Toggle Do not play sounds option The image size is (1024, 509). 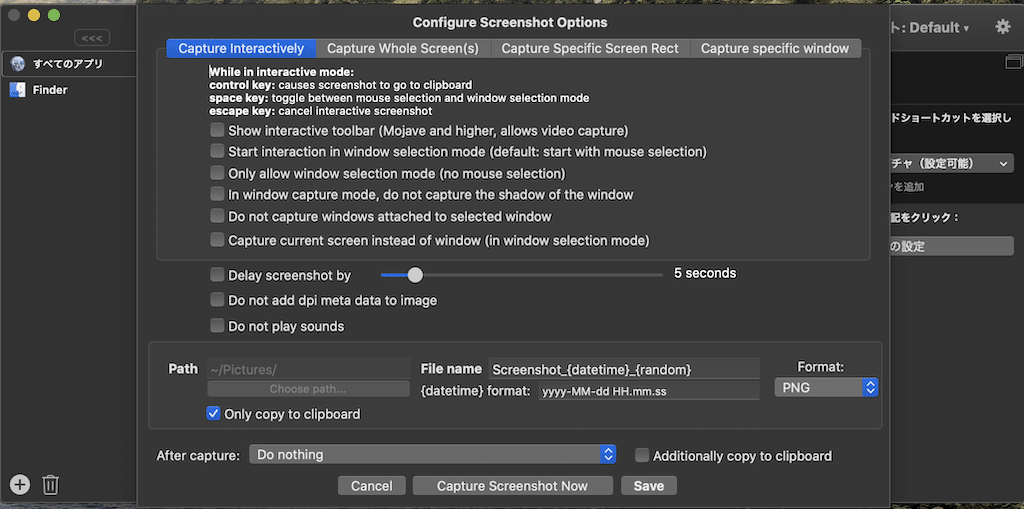coord(217,326)
